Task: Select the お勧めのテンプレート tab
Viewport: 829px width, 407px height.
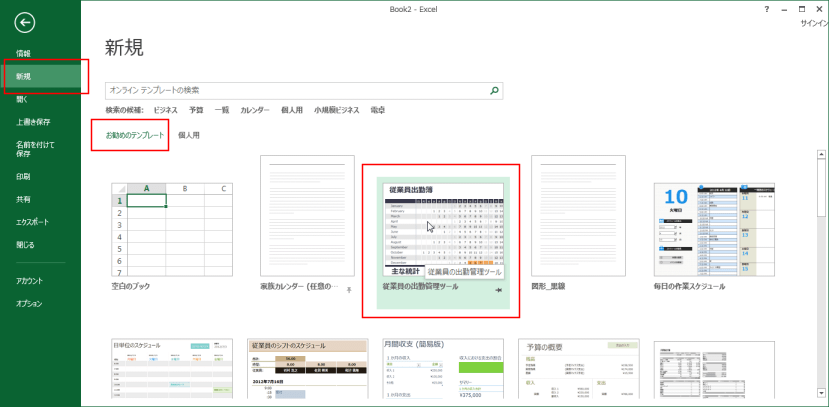Action: [128, 134]
